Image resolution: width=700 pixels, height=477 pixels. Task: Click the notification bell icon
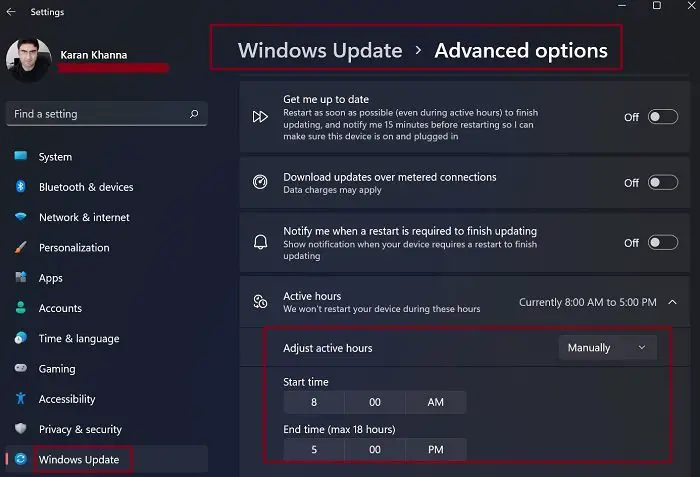click(260, 242)
